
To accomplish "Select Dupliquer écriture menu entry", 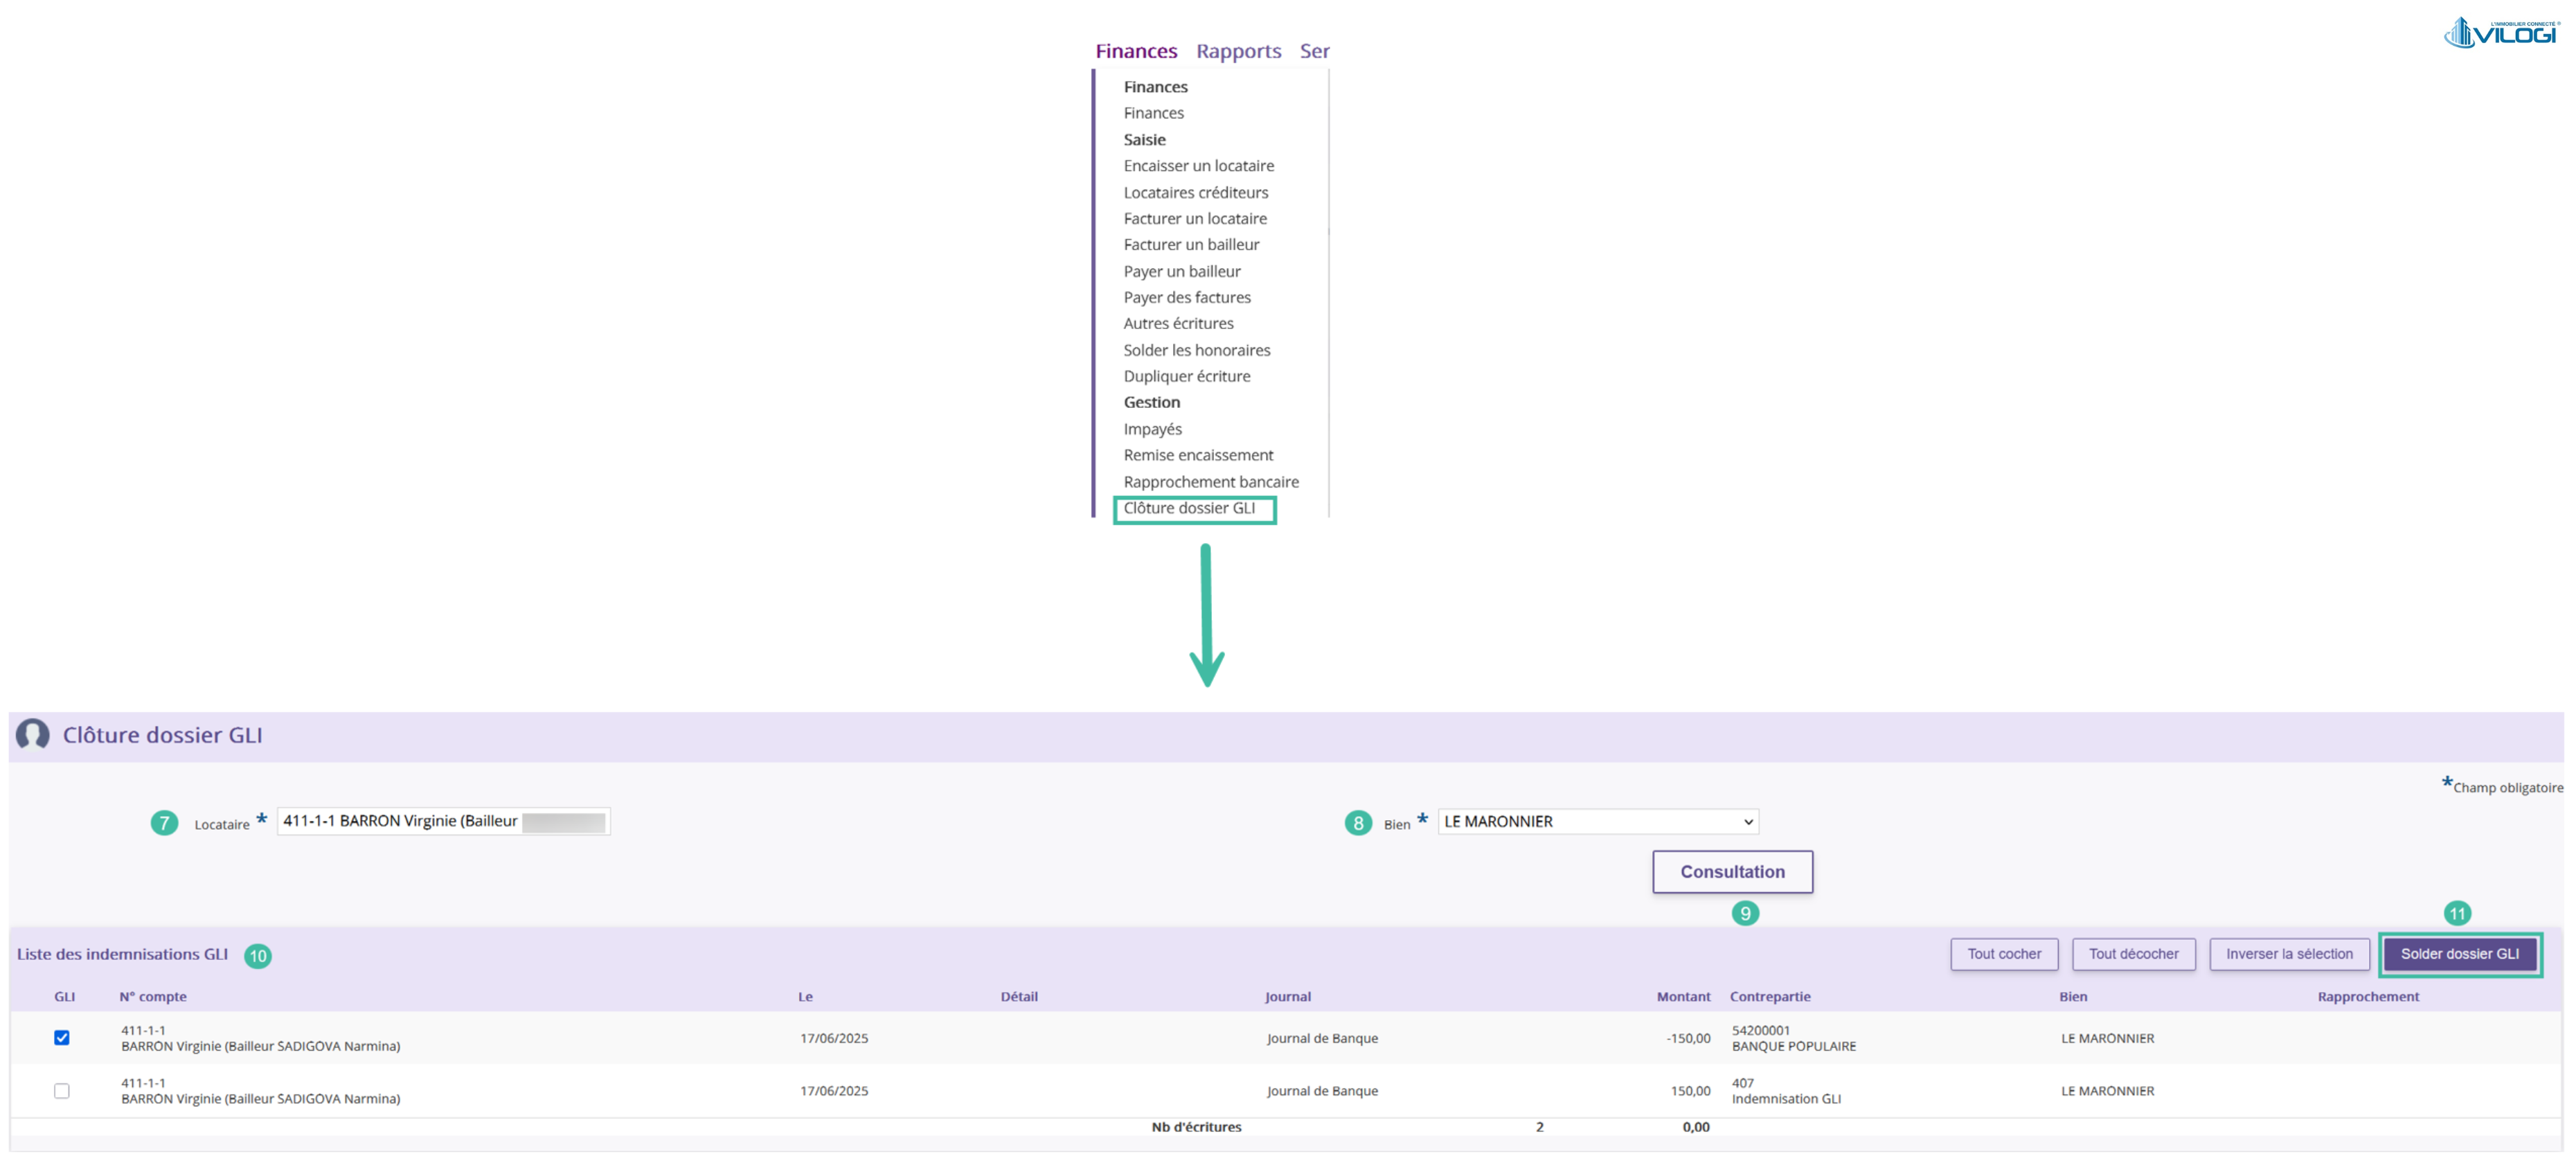I will coord(1186,376).
